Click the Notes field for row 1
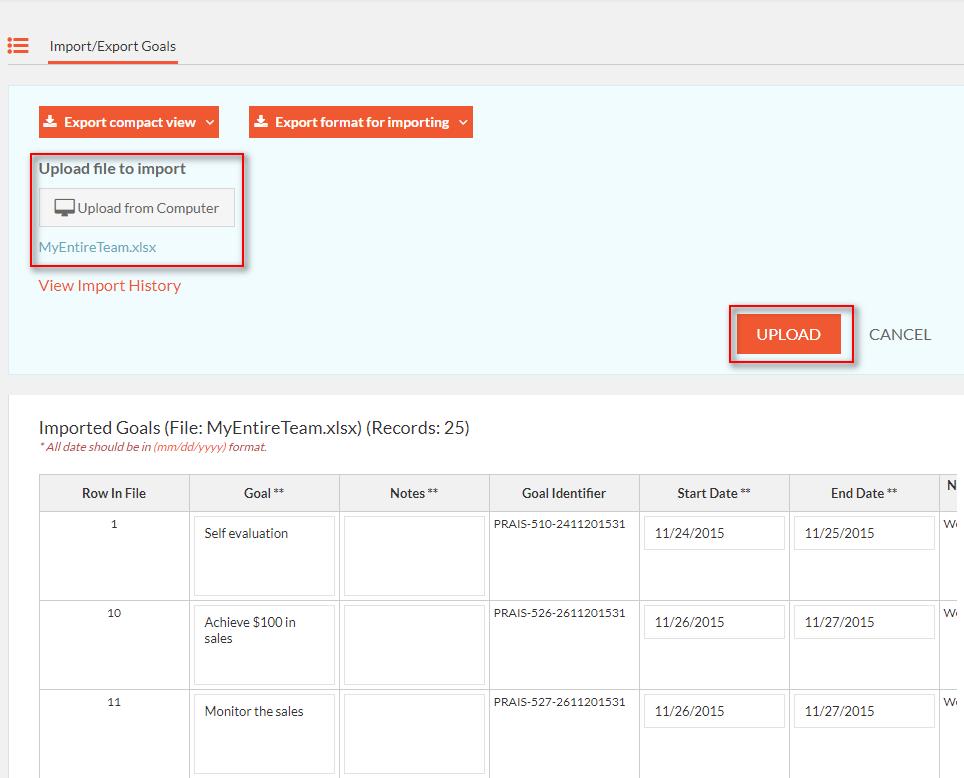Viewport: 964px width, 778px height. click(414, 556)
